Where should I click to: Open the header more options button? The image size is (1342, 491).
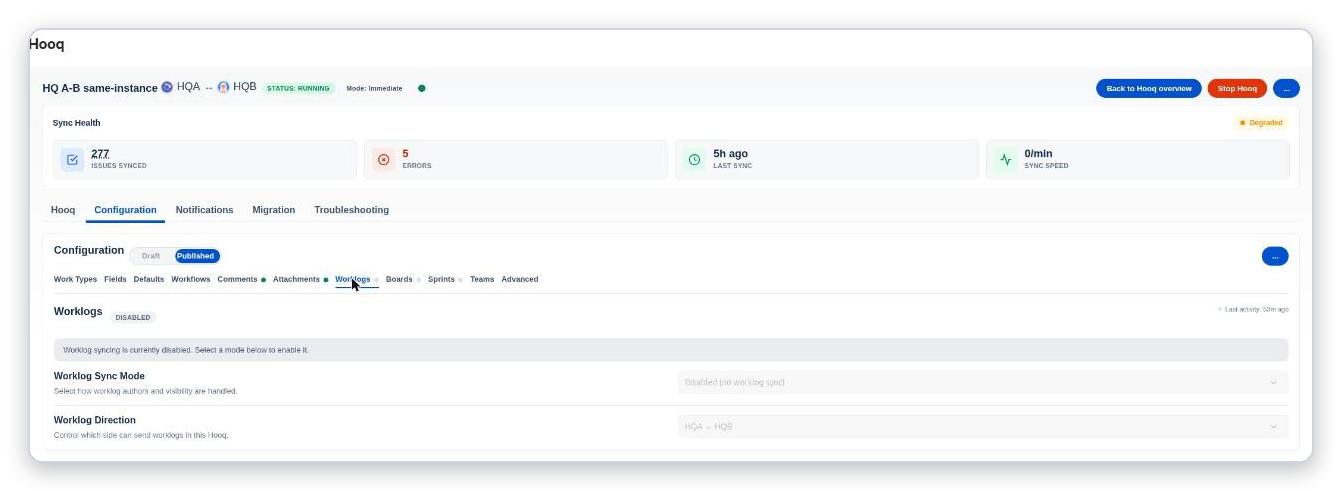[1286, 88]
